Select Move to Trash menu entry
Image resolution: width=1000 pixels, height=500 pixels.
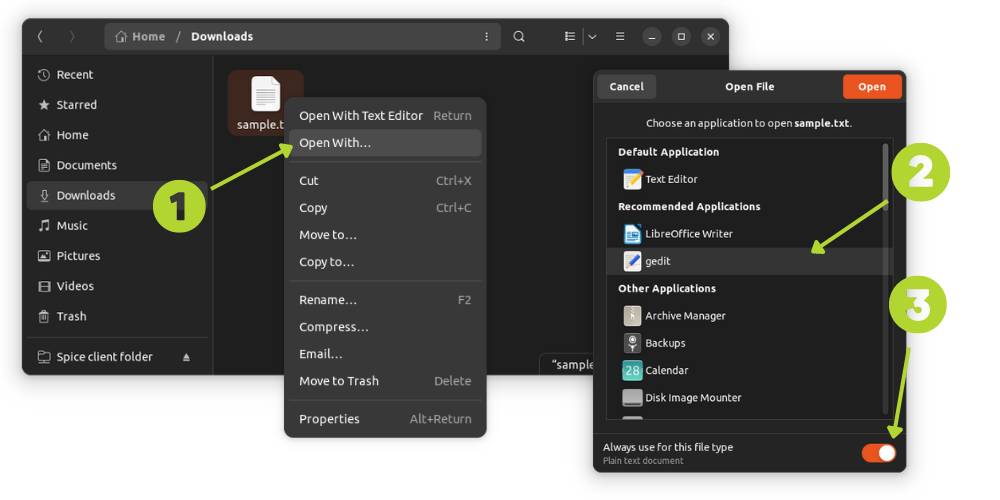tap(338, 381)
